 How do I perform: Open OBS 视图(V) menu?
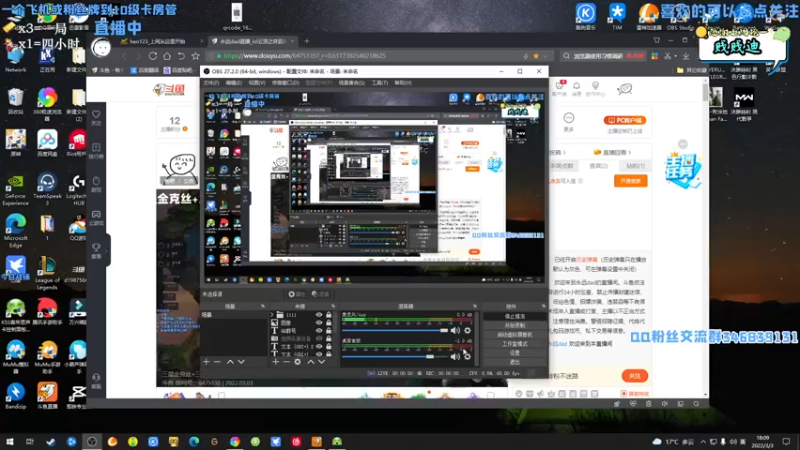[x=257, y=83]
